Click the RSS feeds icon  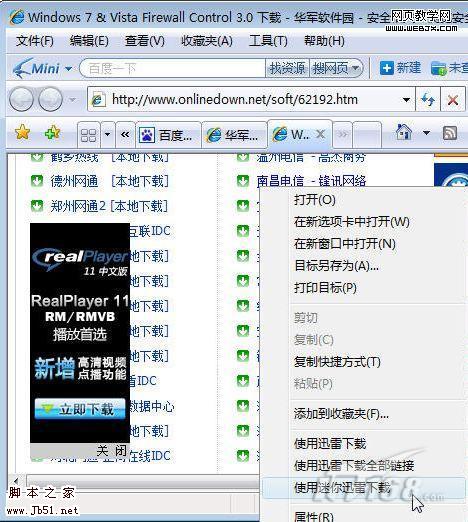[x=450, y=133]
